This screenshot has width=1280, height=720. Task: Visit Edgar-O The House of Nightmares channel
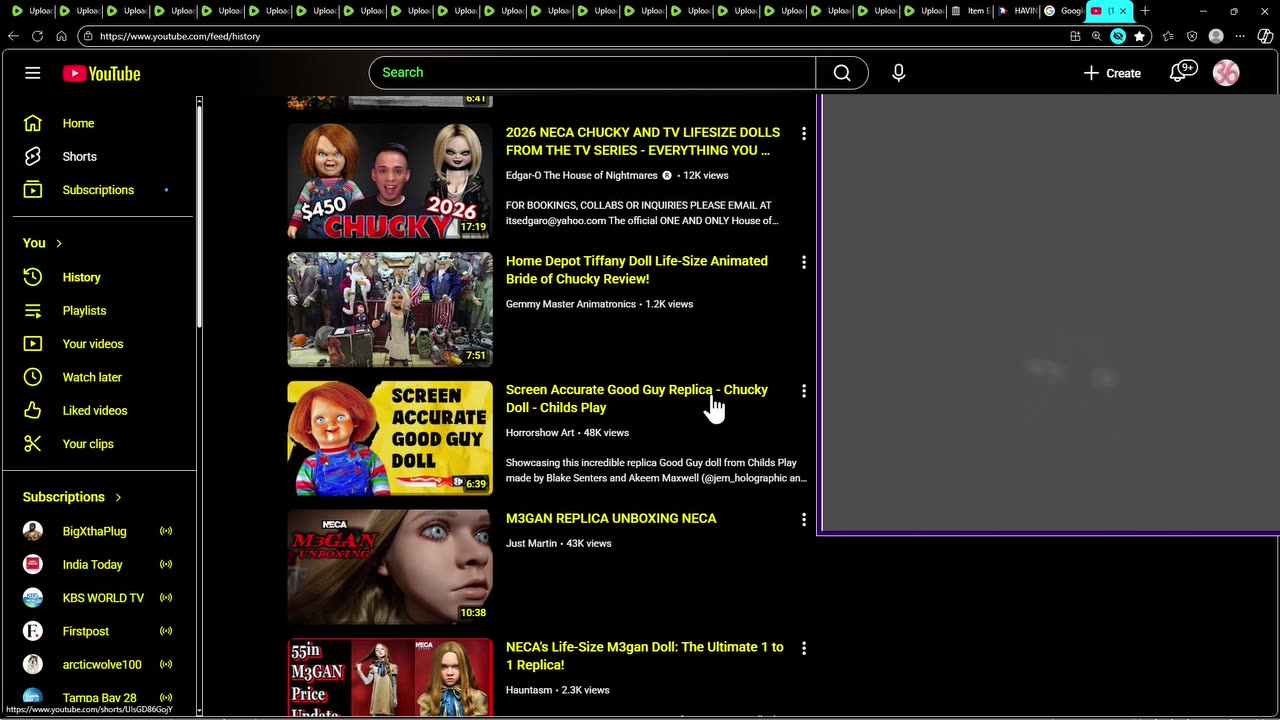tap(582, 175)
